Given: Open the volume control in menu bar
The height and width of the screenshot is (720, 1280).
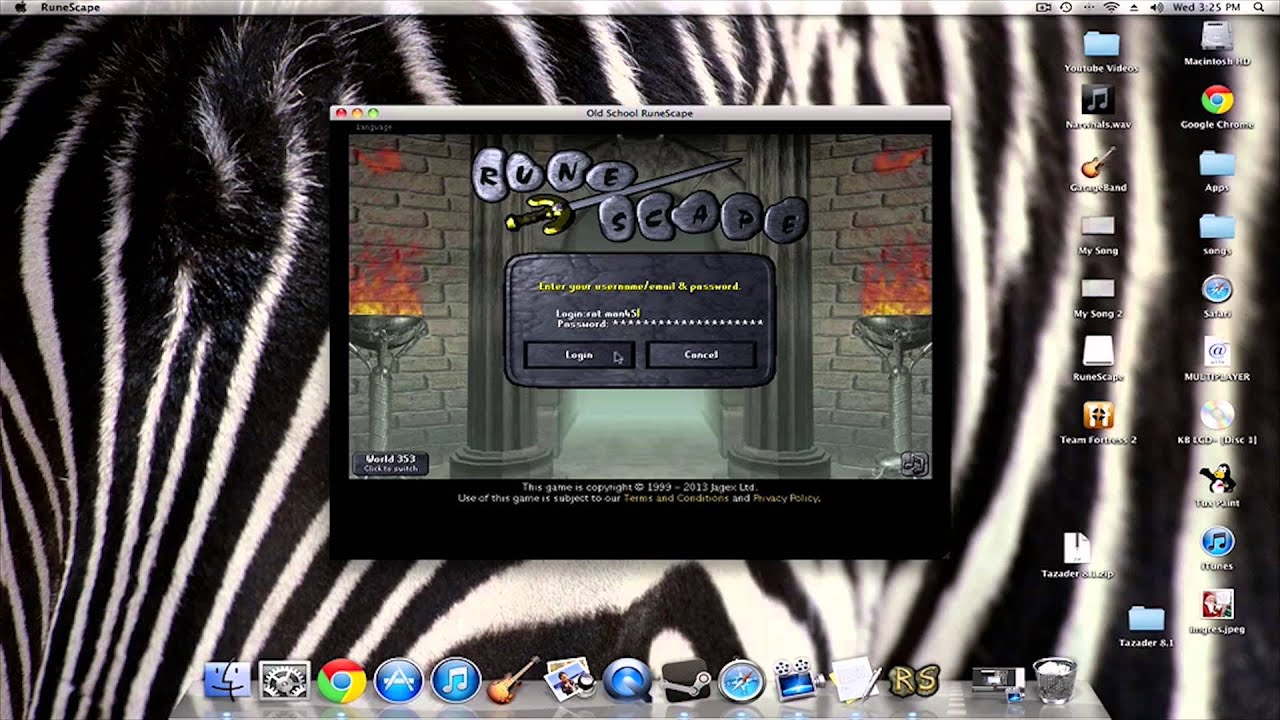Looking at the screenshot, I should click(x=1157, y=7).
